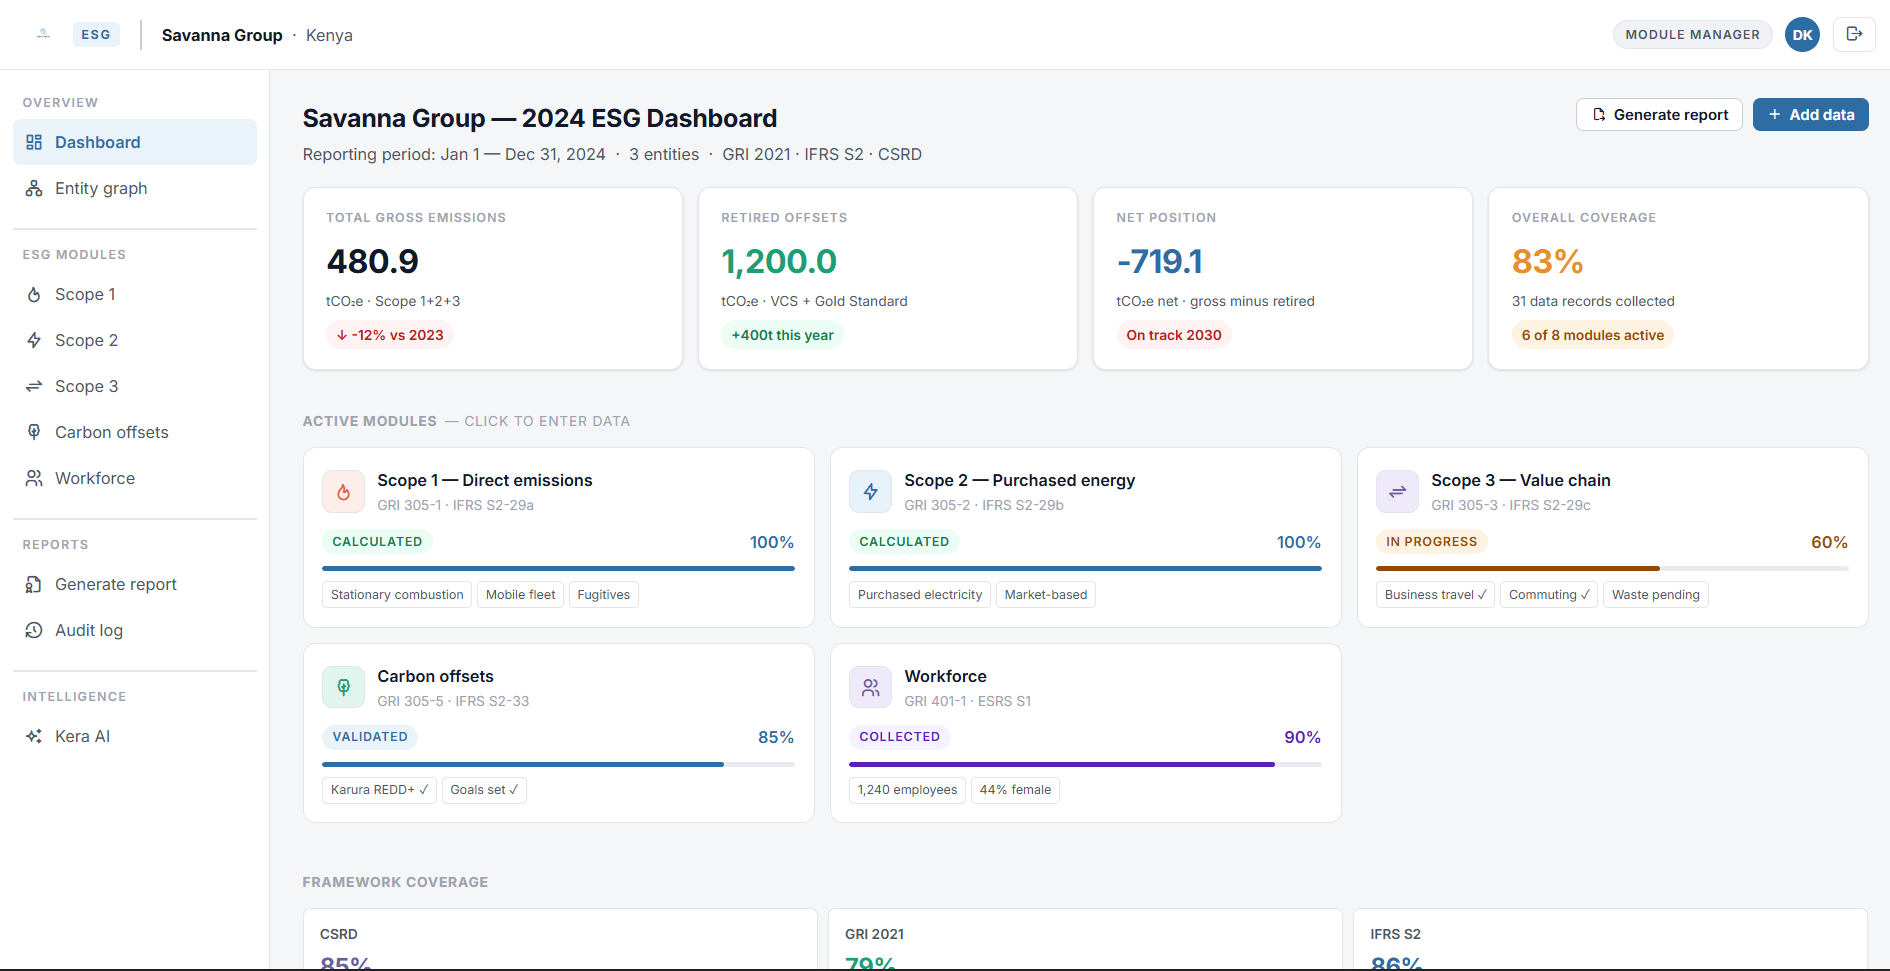
Task: Click the Scope 3 60% progress bar
Action: [1612, 568]
